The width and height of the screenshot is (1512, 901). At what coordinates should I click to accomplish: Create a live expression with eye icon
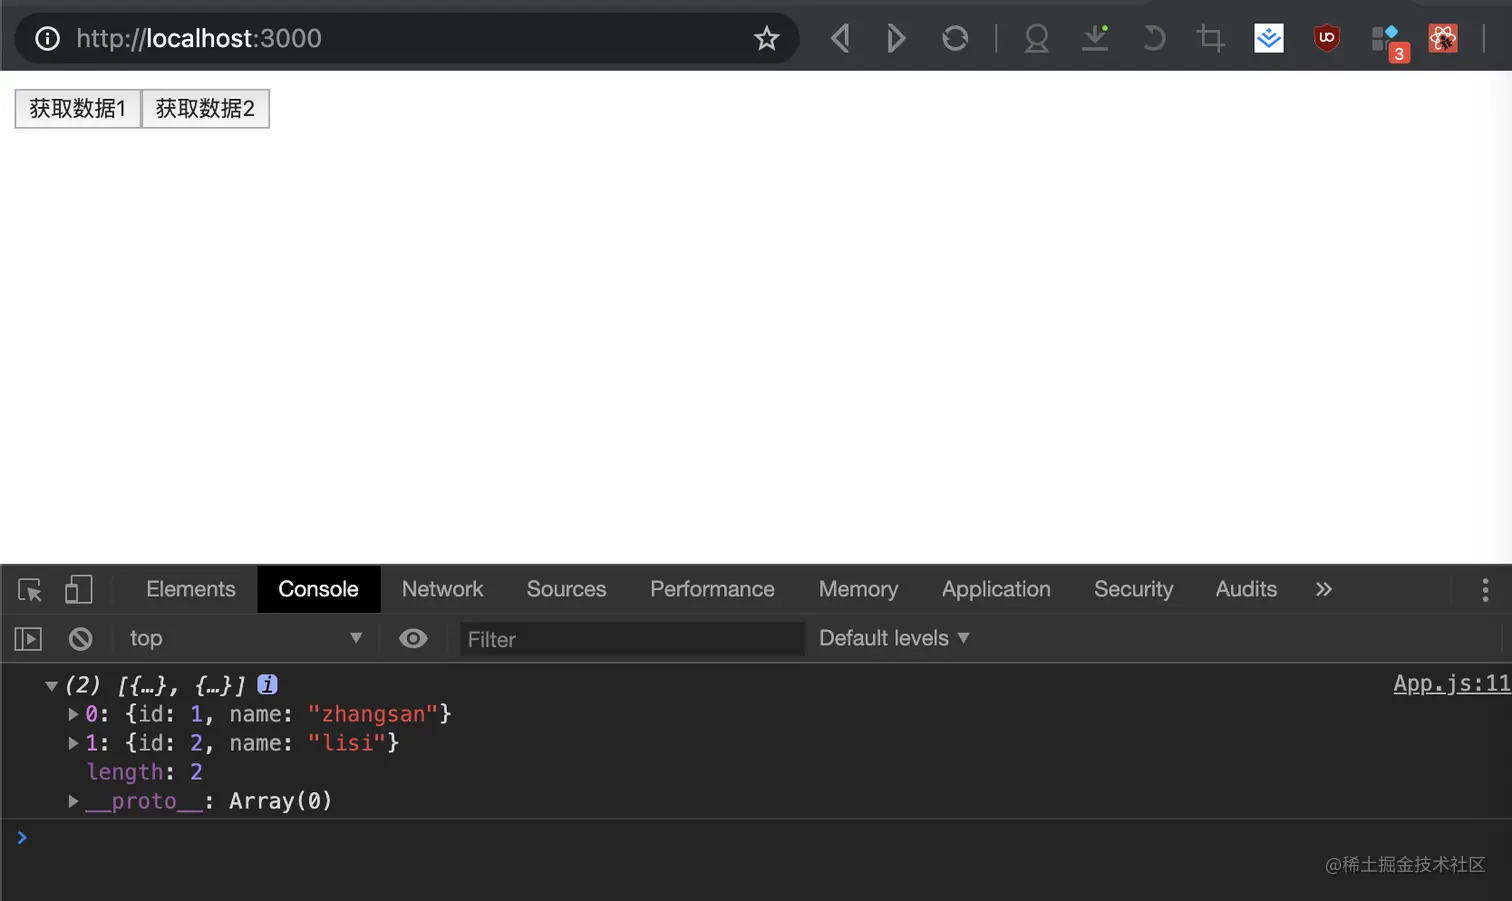(413, 639)
